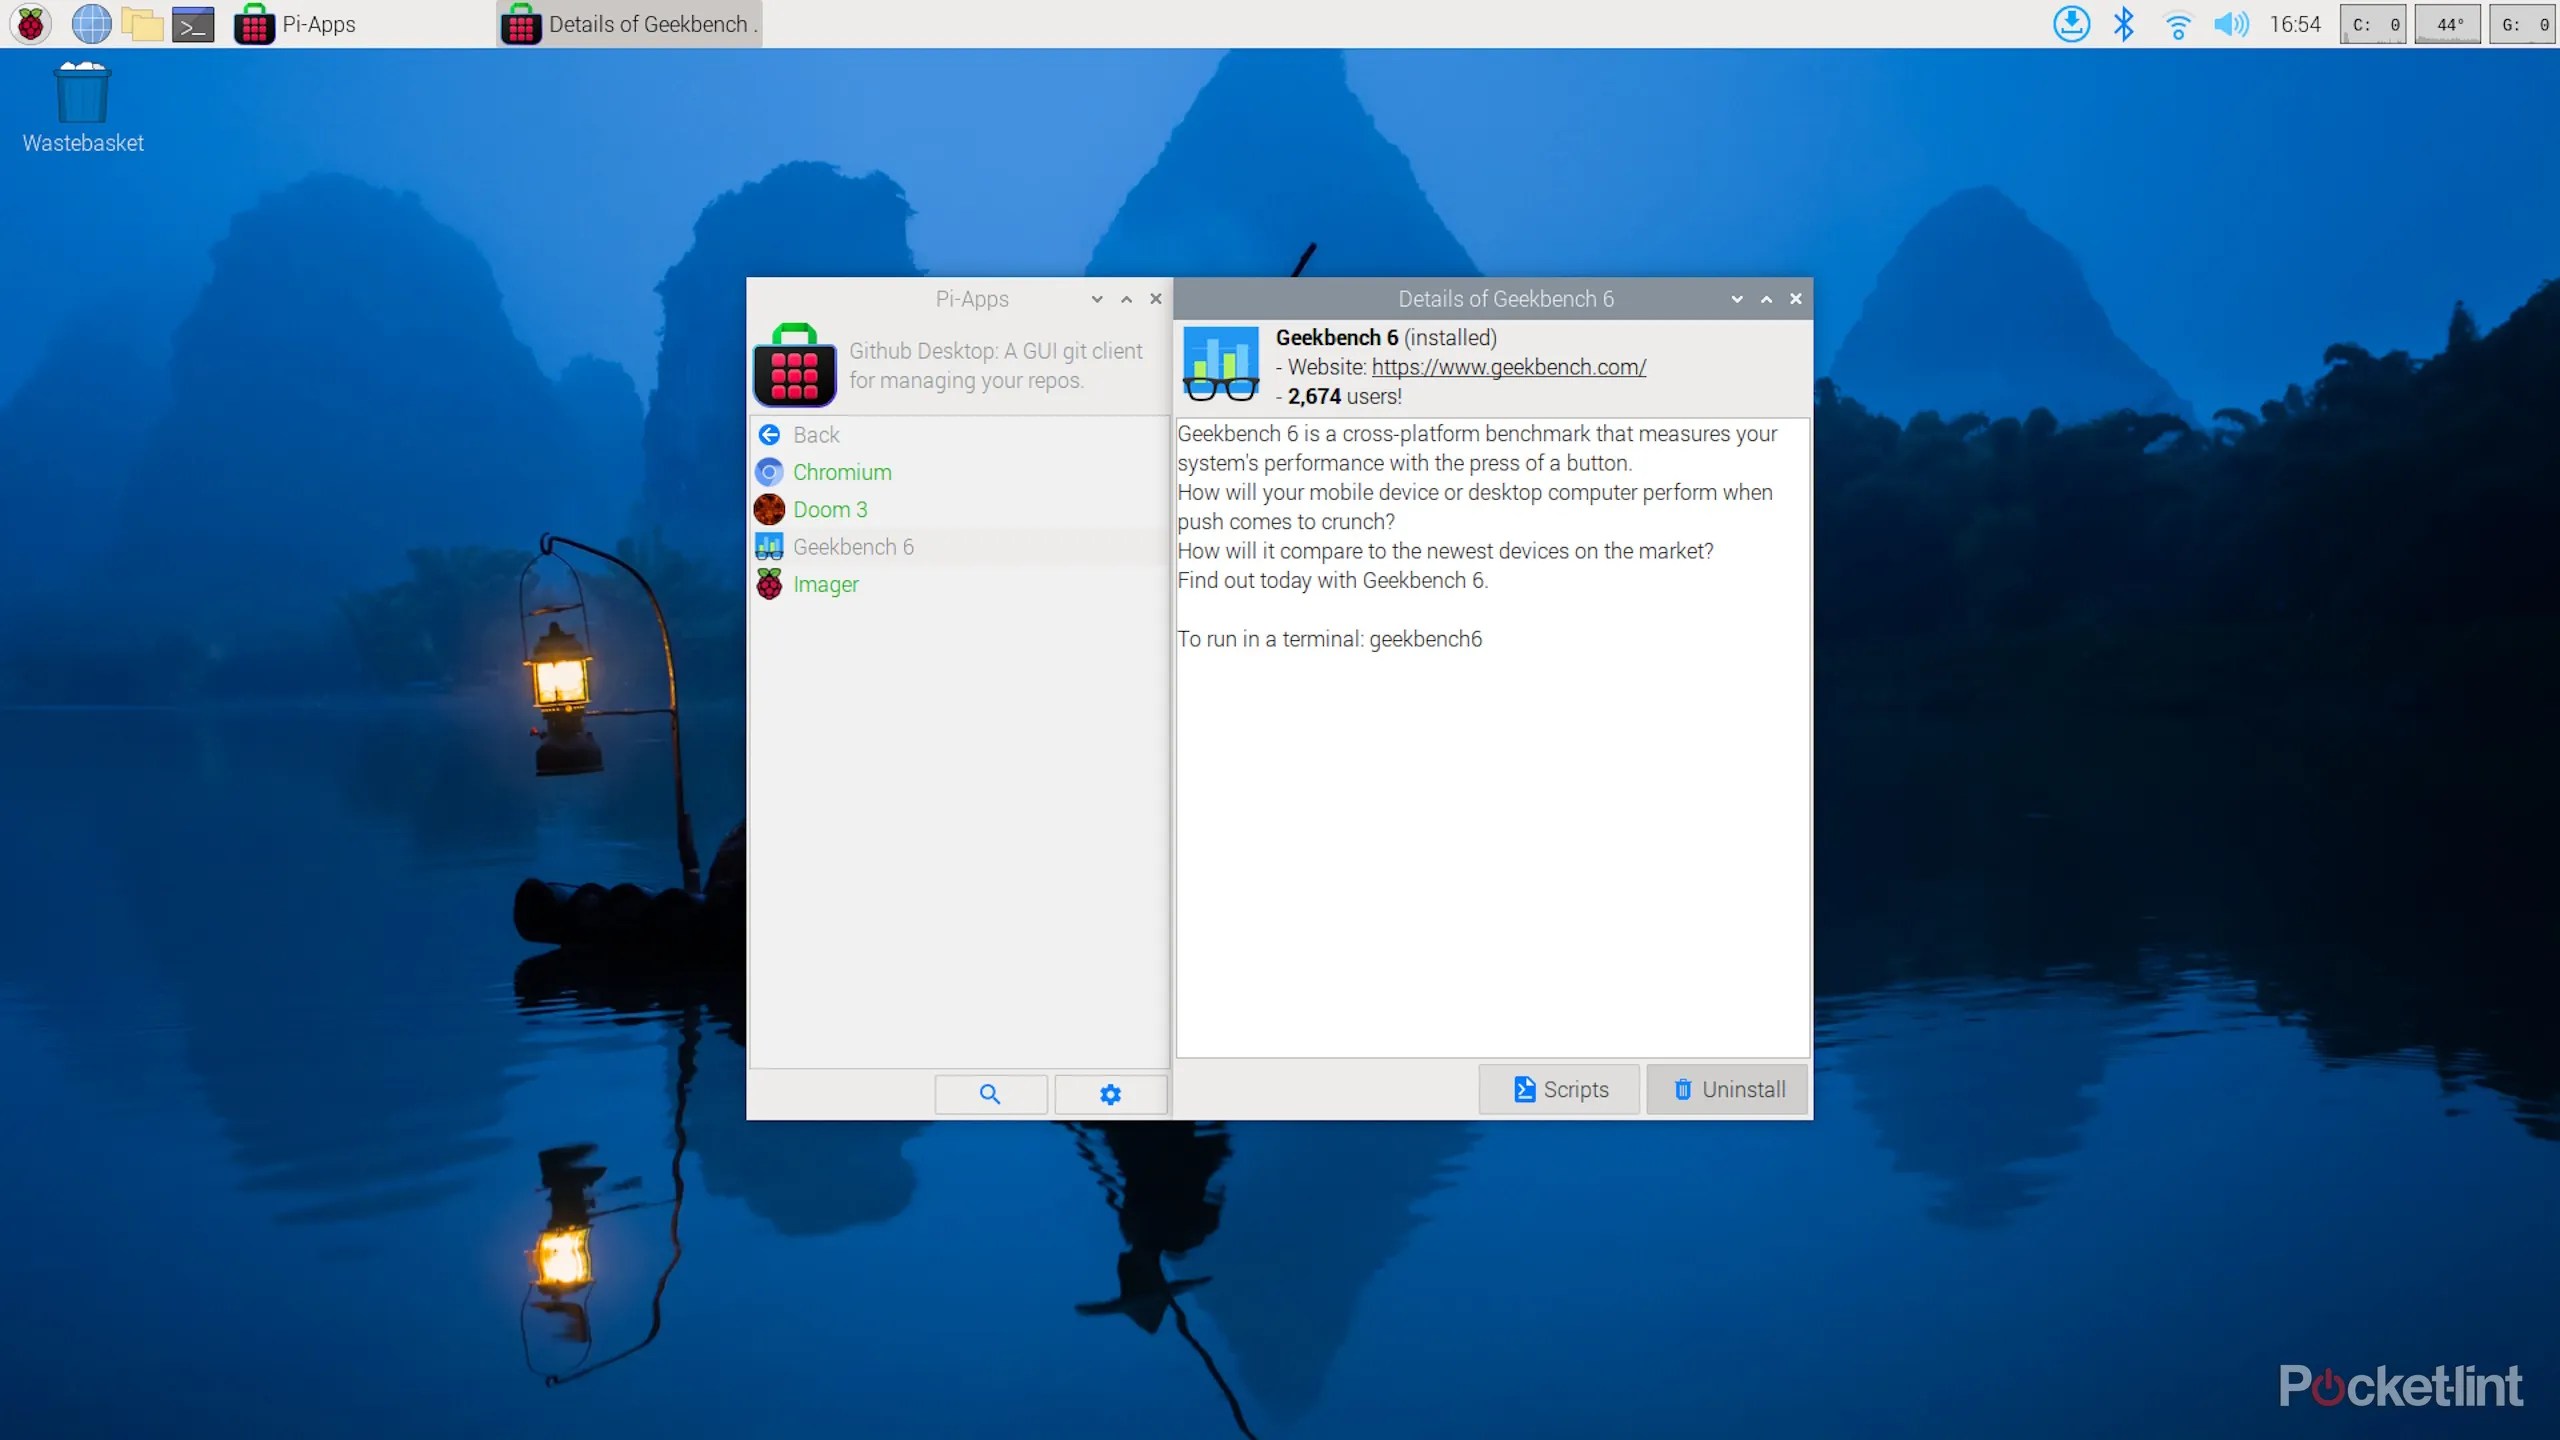Collapse Pi-Apps window using its down chevron
The image size is (2560, 1440).
click(1097, 299)
